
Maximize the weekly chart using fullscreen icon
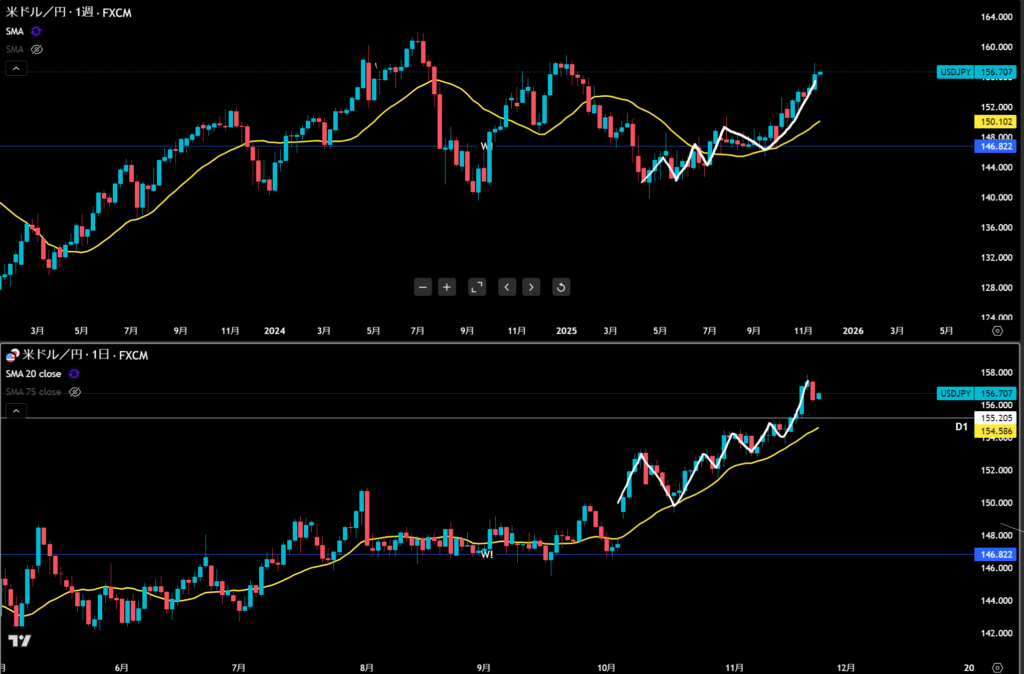477,287
